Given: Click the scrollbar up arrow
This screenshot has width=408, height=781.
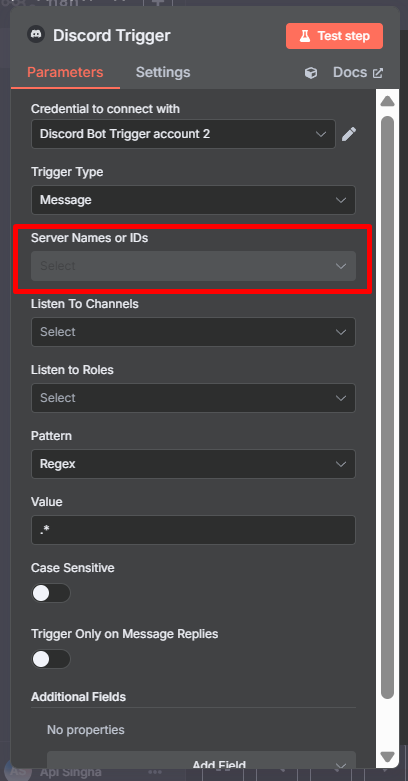Looking at the screenshot, I should tap(387, 102).
